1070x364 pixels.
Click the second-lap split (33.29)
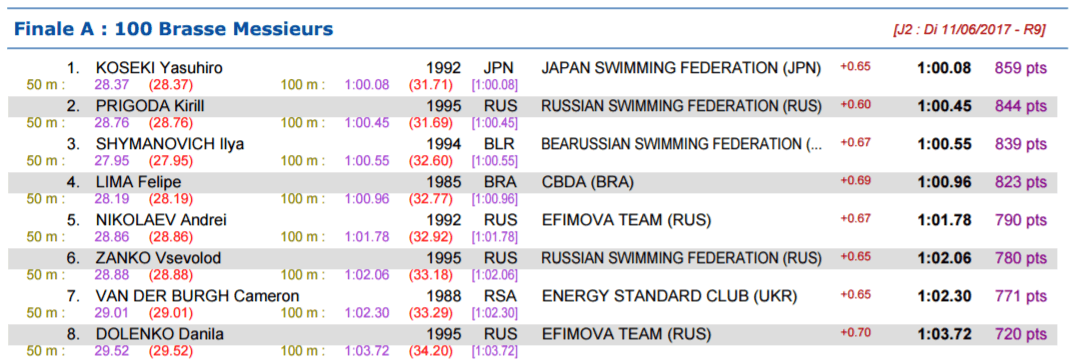(431, 313)
